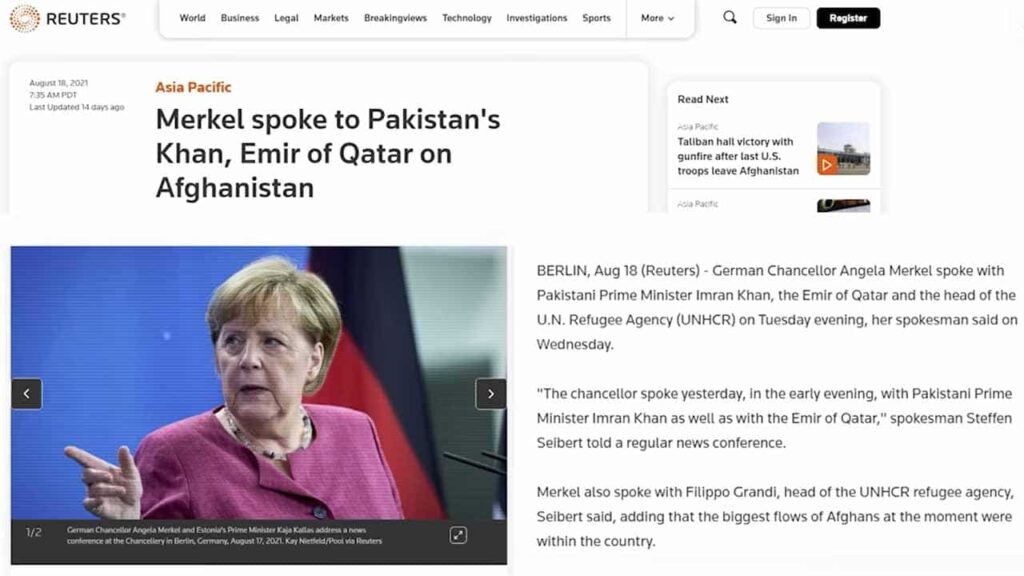Click the black Register button

[848, 18]
